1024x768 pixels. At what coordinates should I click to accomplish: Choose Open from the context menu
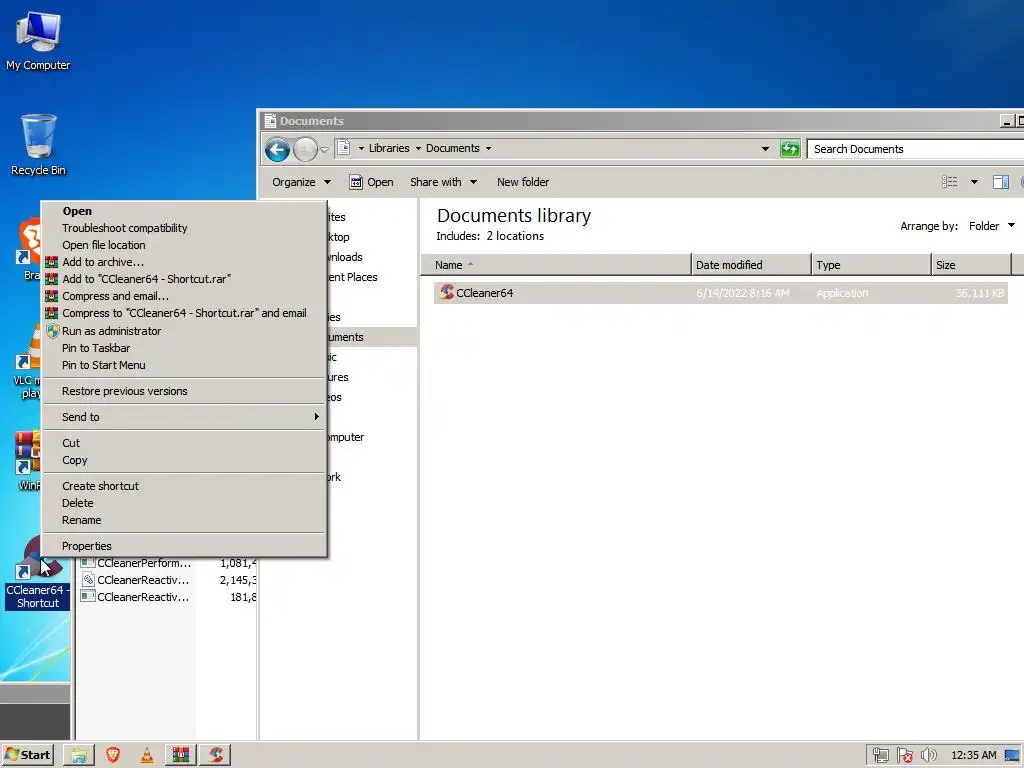184,211
